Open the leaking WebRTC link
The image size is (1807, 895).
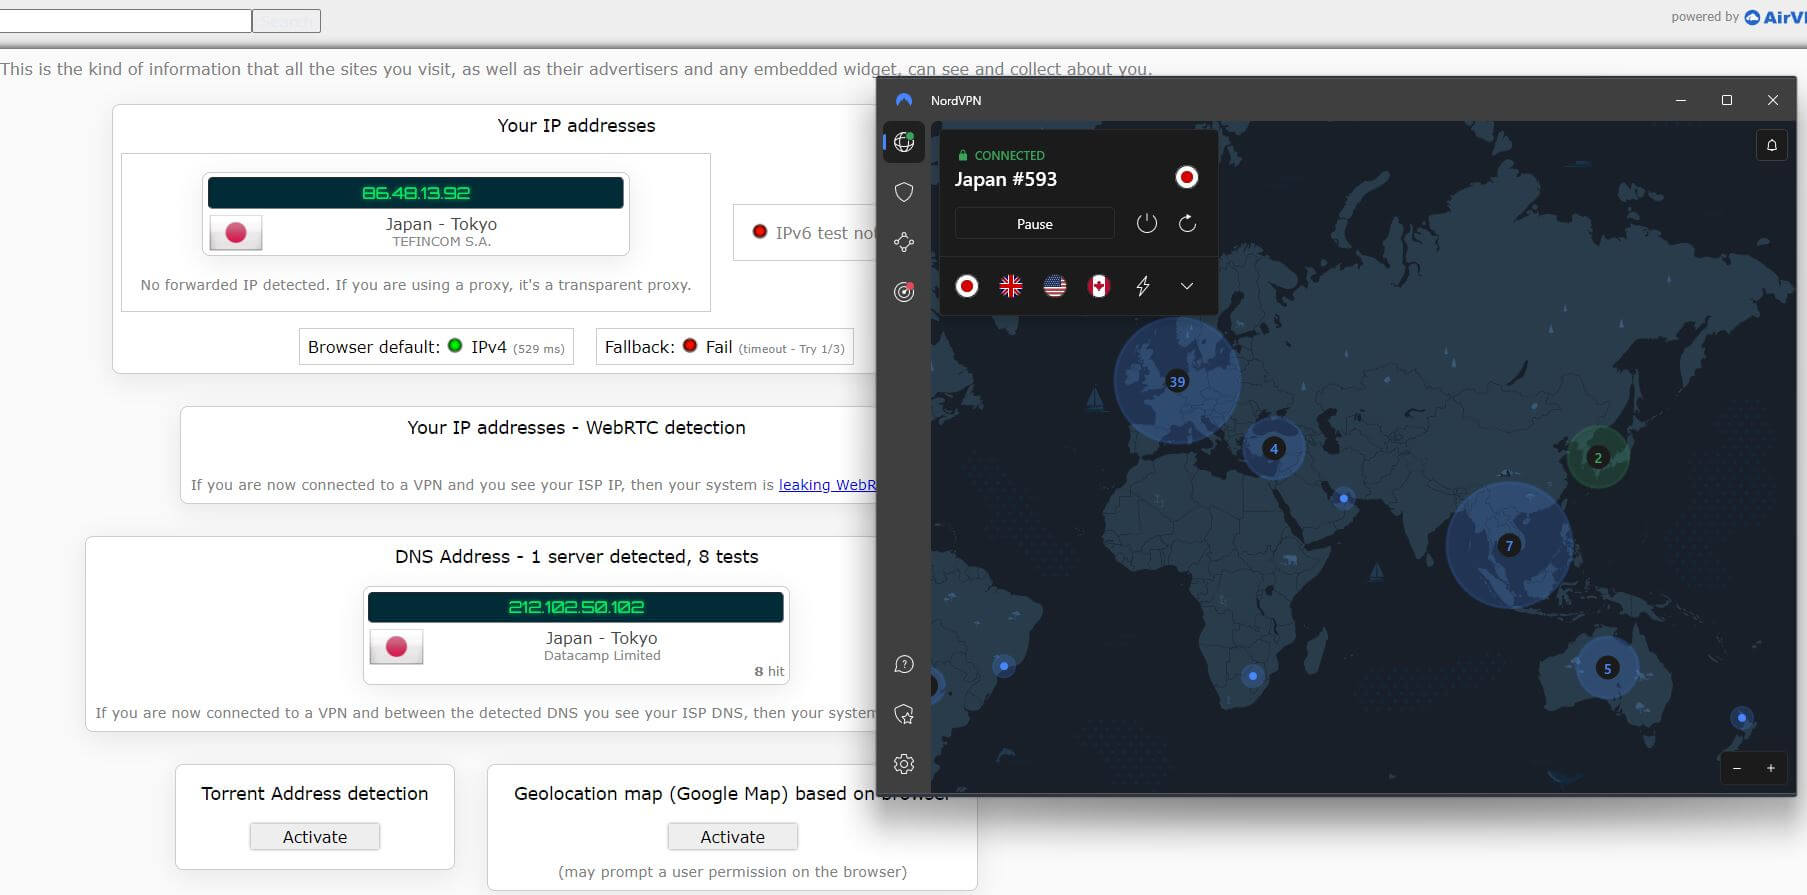[827, 485]
